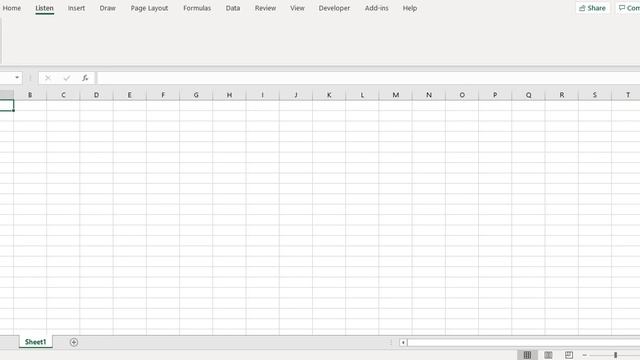Select column N header
Viewport: 640px width, 360px height.
coord(429,95)
